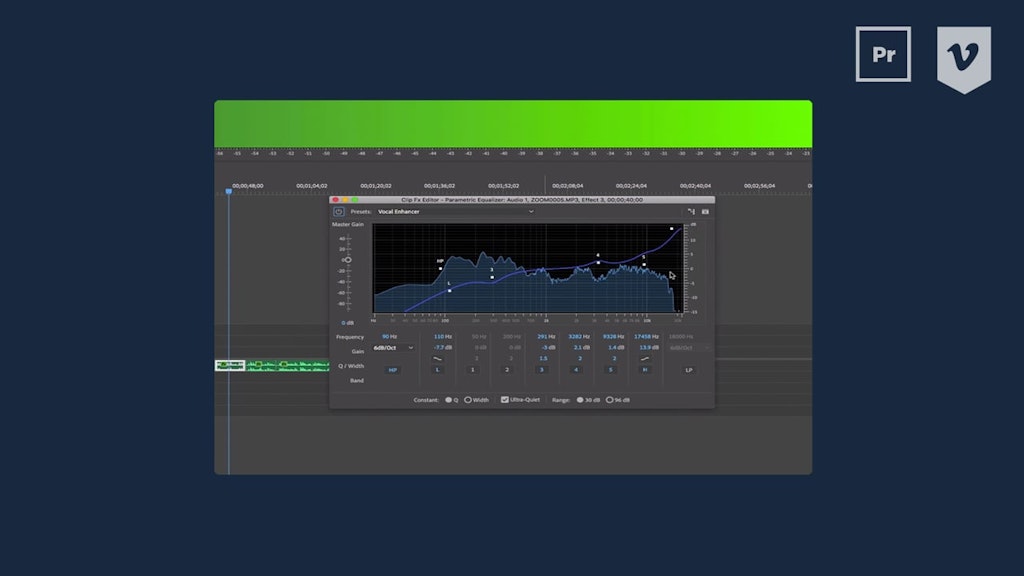1024x576 pixels.
Task: Click control point 4 on the EQ graph
Action: click(598, 261)
